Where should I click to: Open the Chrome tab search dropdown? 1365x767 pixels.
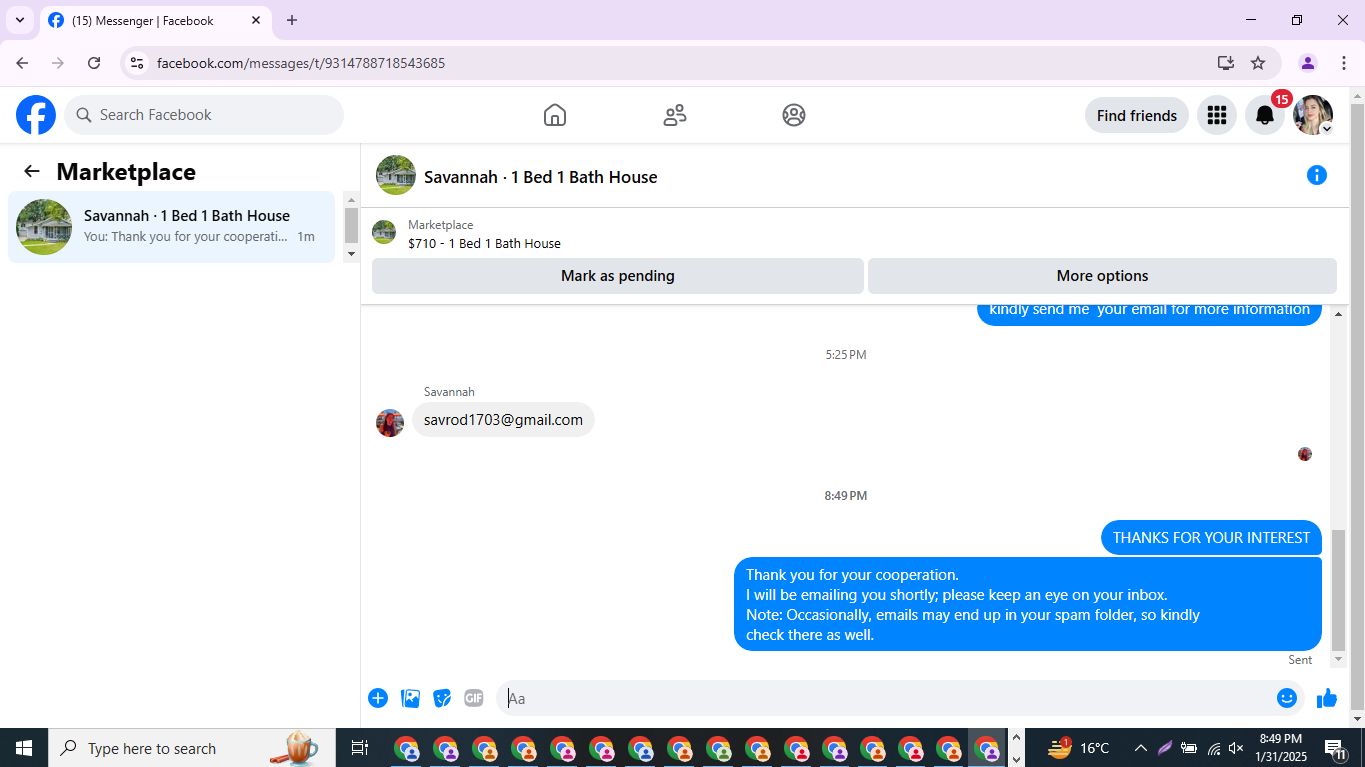tap(20, 20)
